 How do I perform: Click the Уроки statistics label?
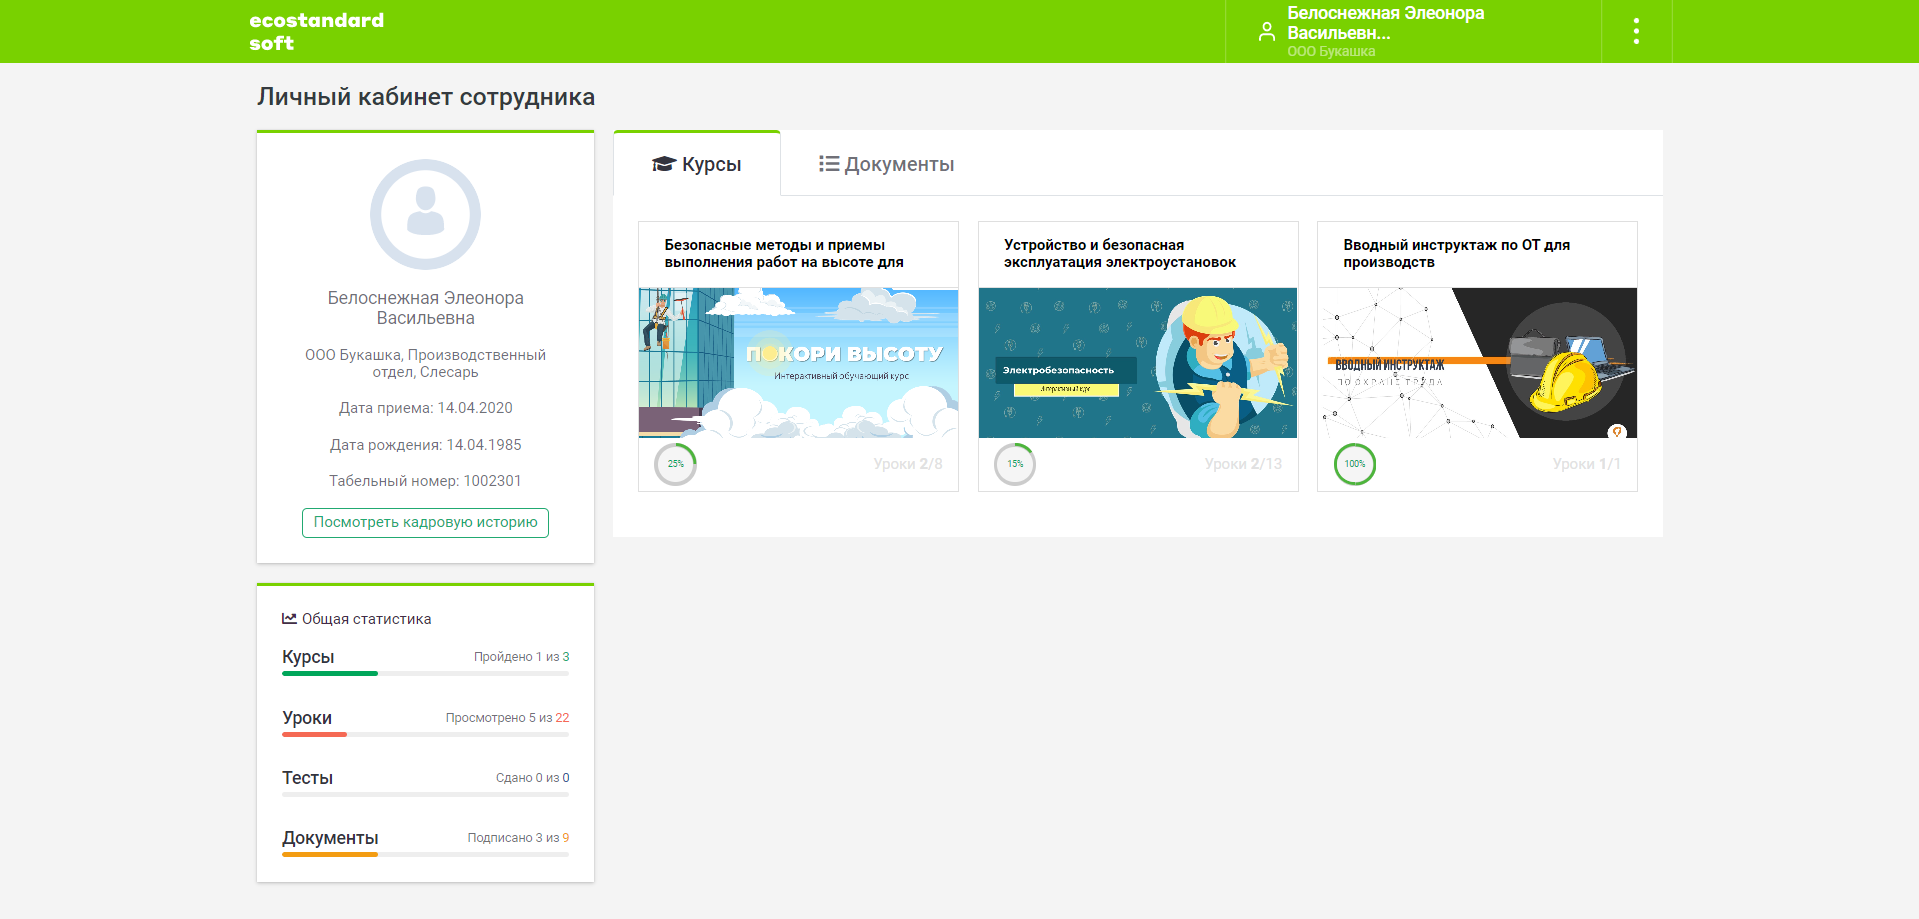307,718
